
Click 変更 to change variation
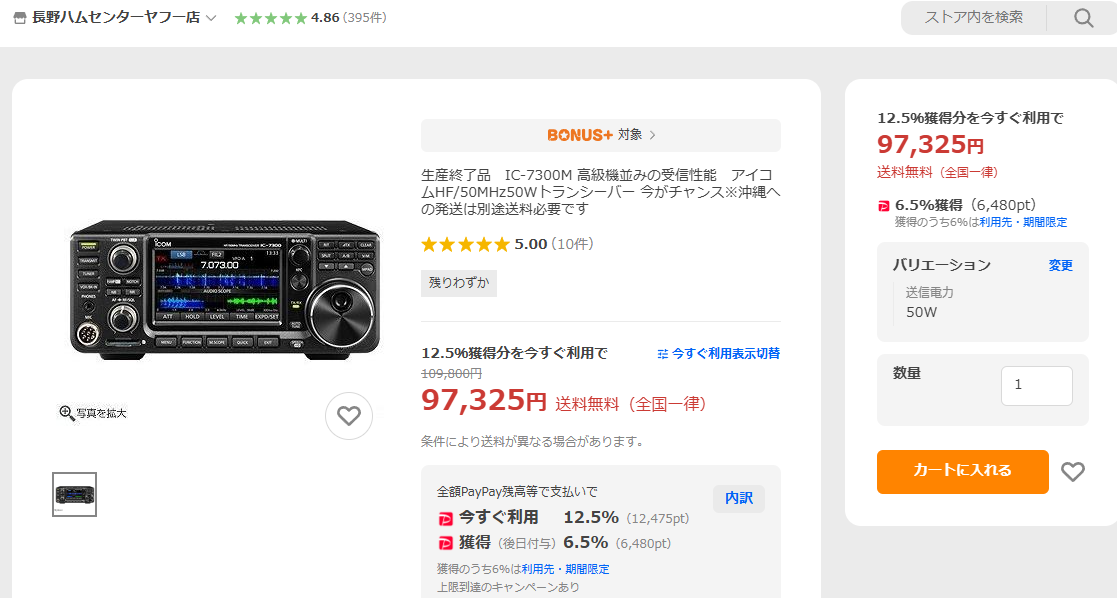(x=1060, y=265)
